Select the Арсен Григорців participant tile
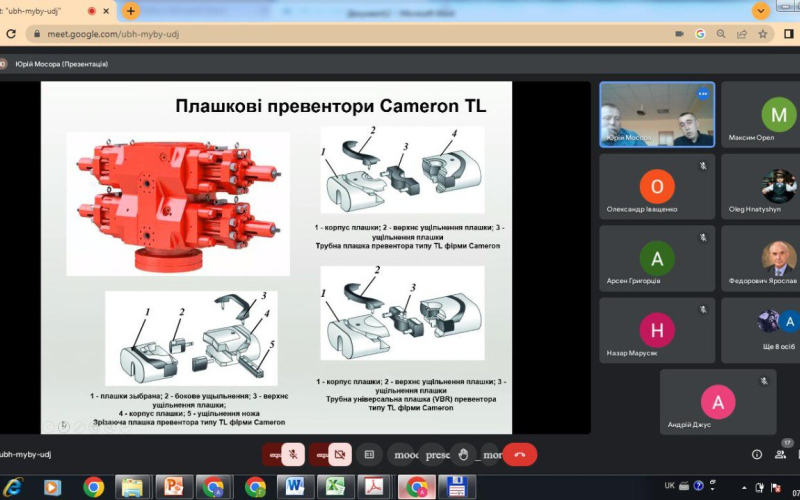Image resolution: width=800 pixels, height=500 pixels. coord(657,259)
